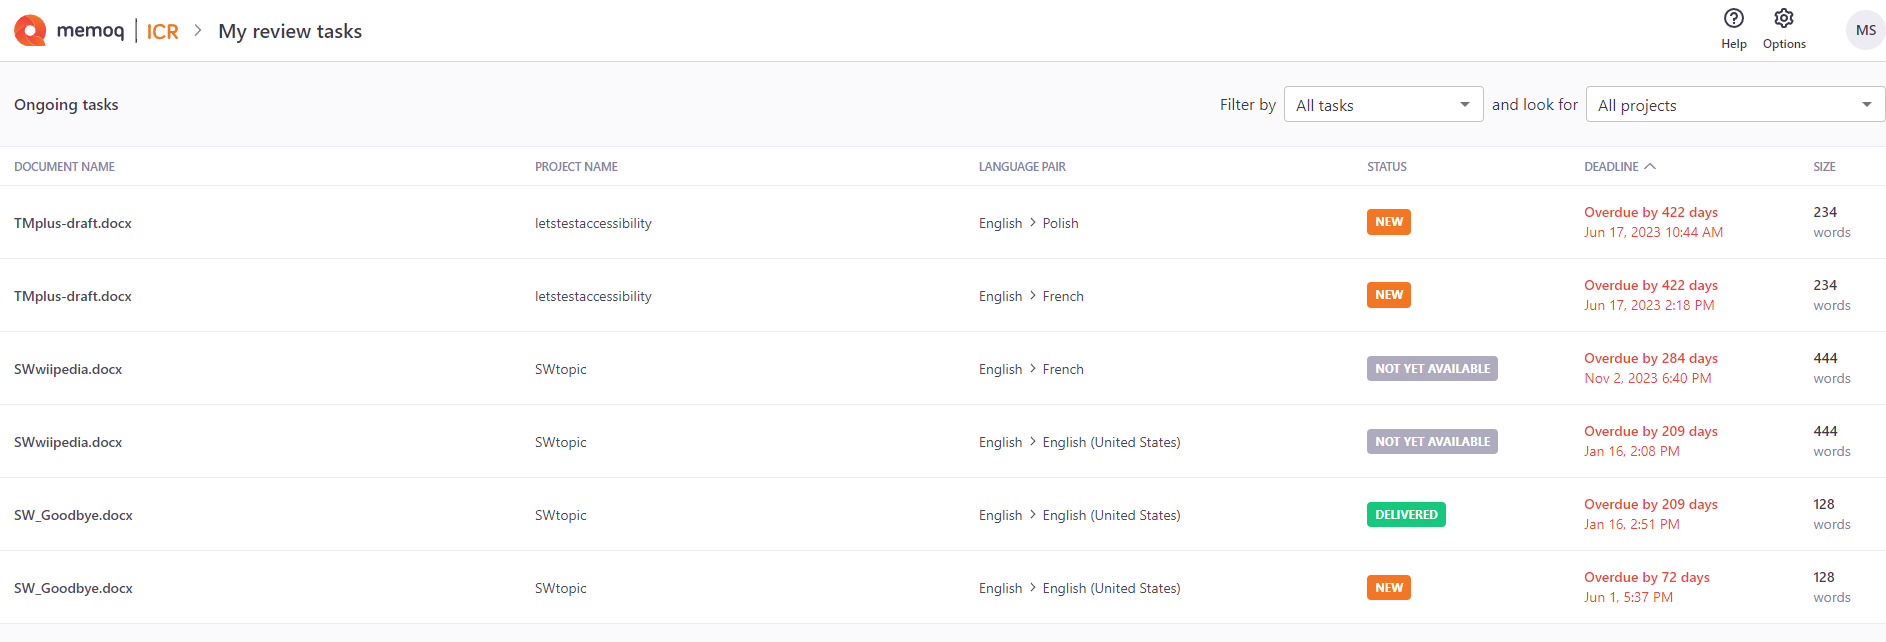Click the memoQ logo icon
Viewport: 1886px width, 642px height.
tap(30, 31)
